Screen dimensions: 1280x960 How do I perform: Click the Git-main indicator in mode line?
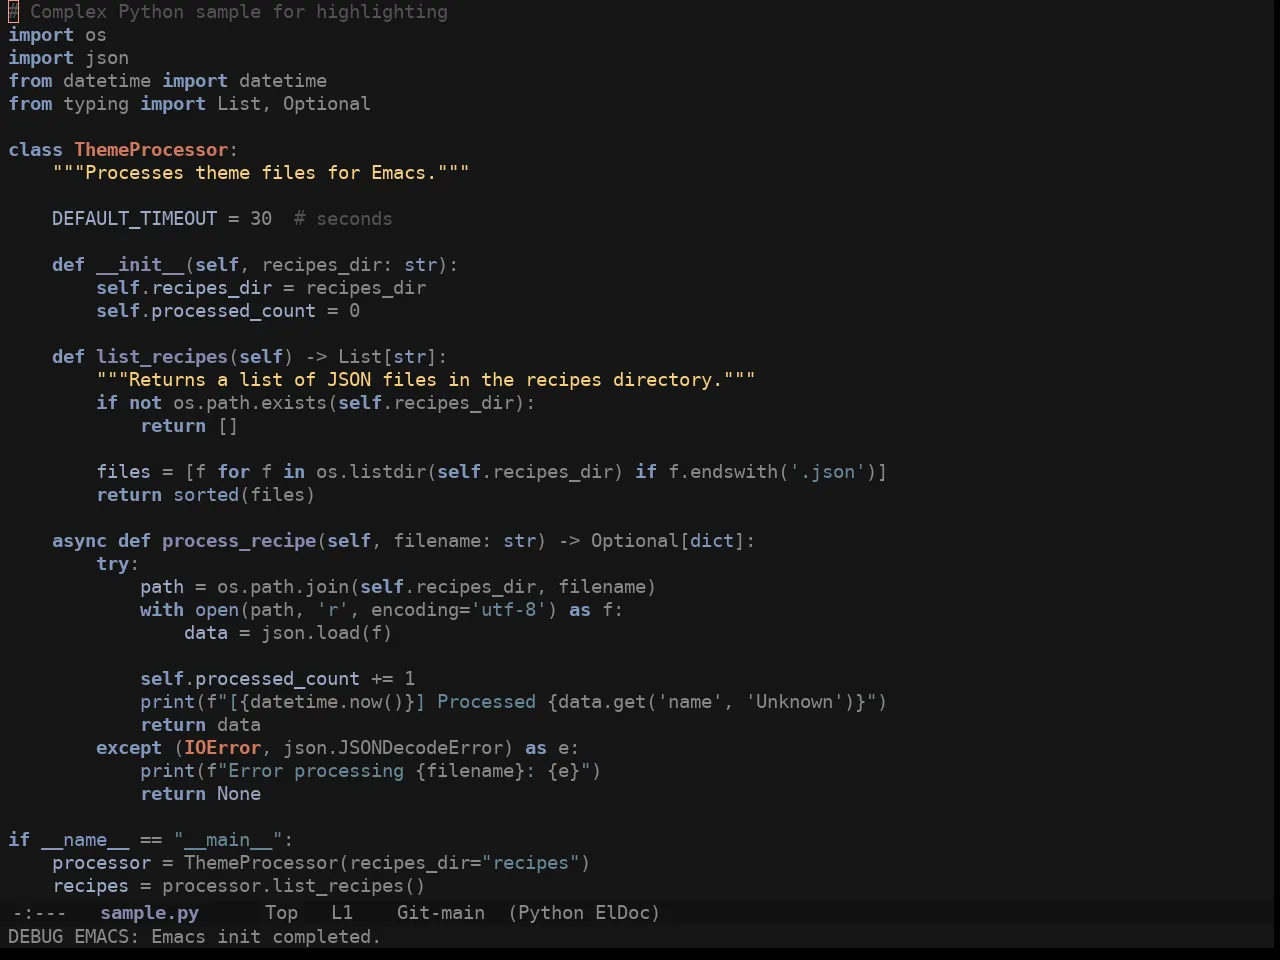point(441,913)
